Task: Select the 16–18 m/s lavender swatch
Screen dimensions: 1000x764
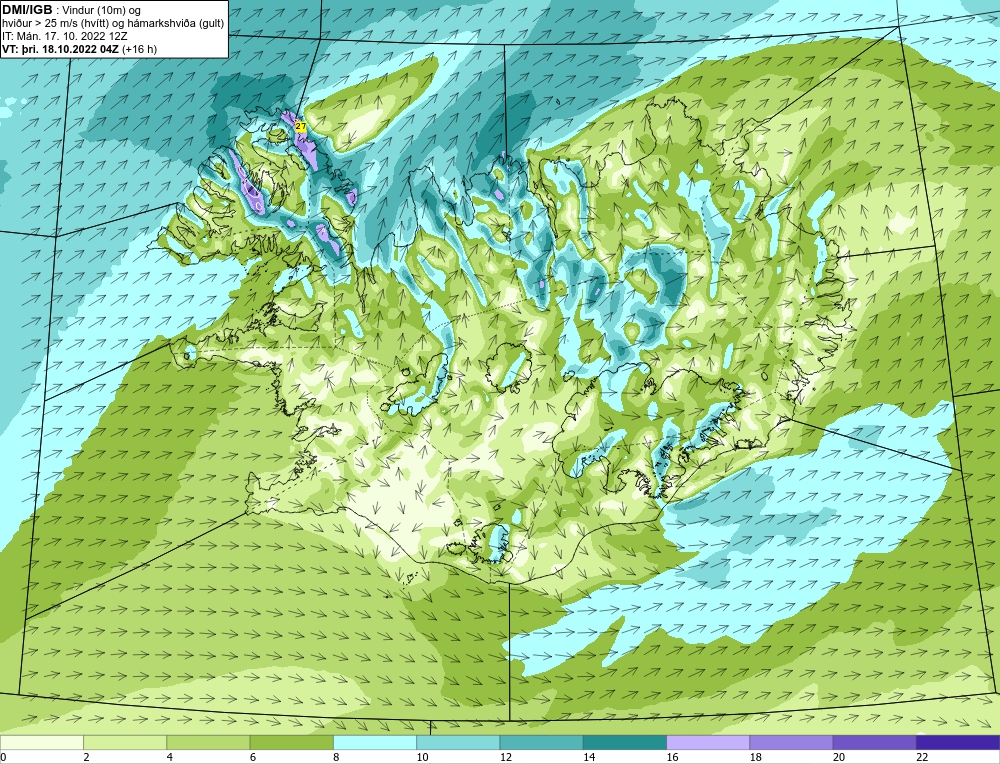Action: tap(708, 742)
